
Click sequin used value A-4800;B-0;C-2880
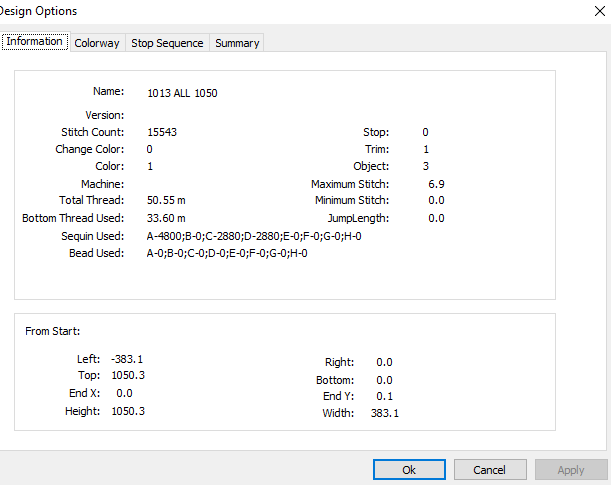click(254, 236)
